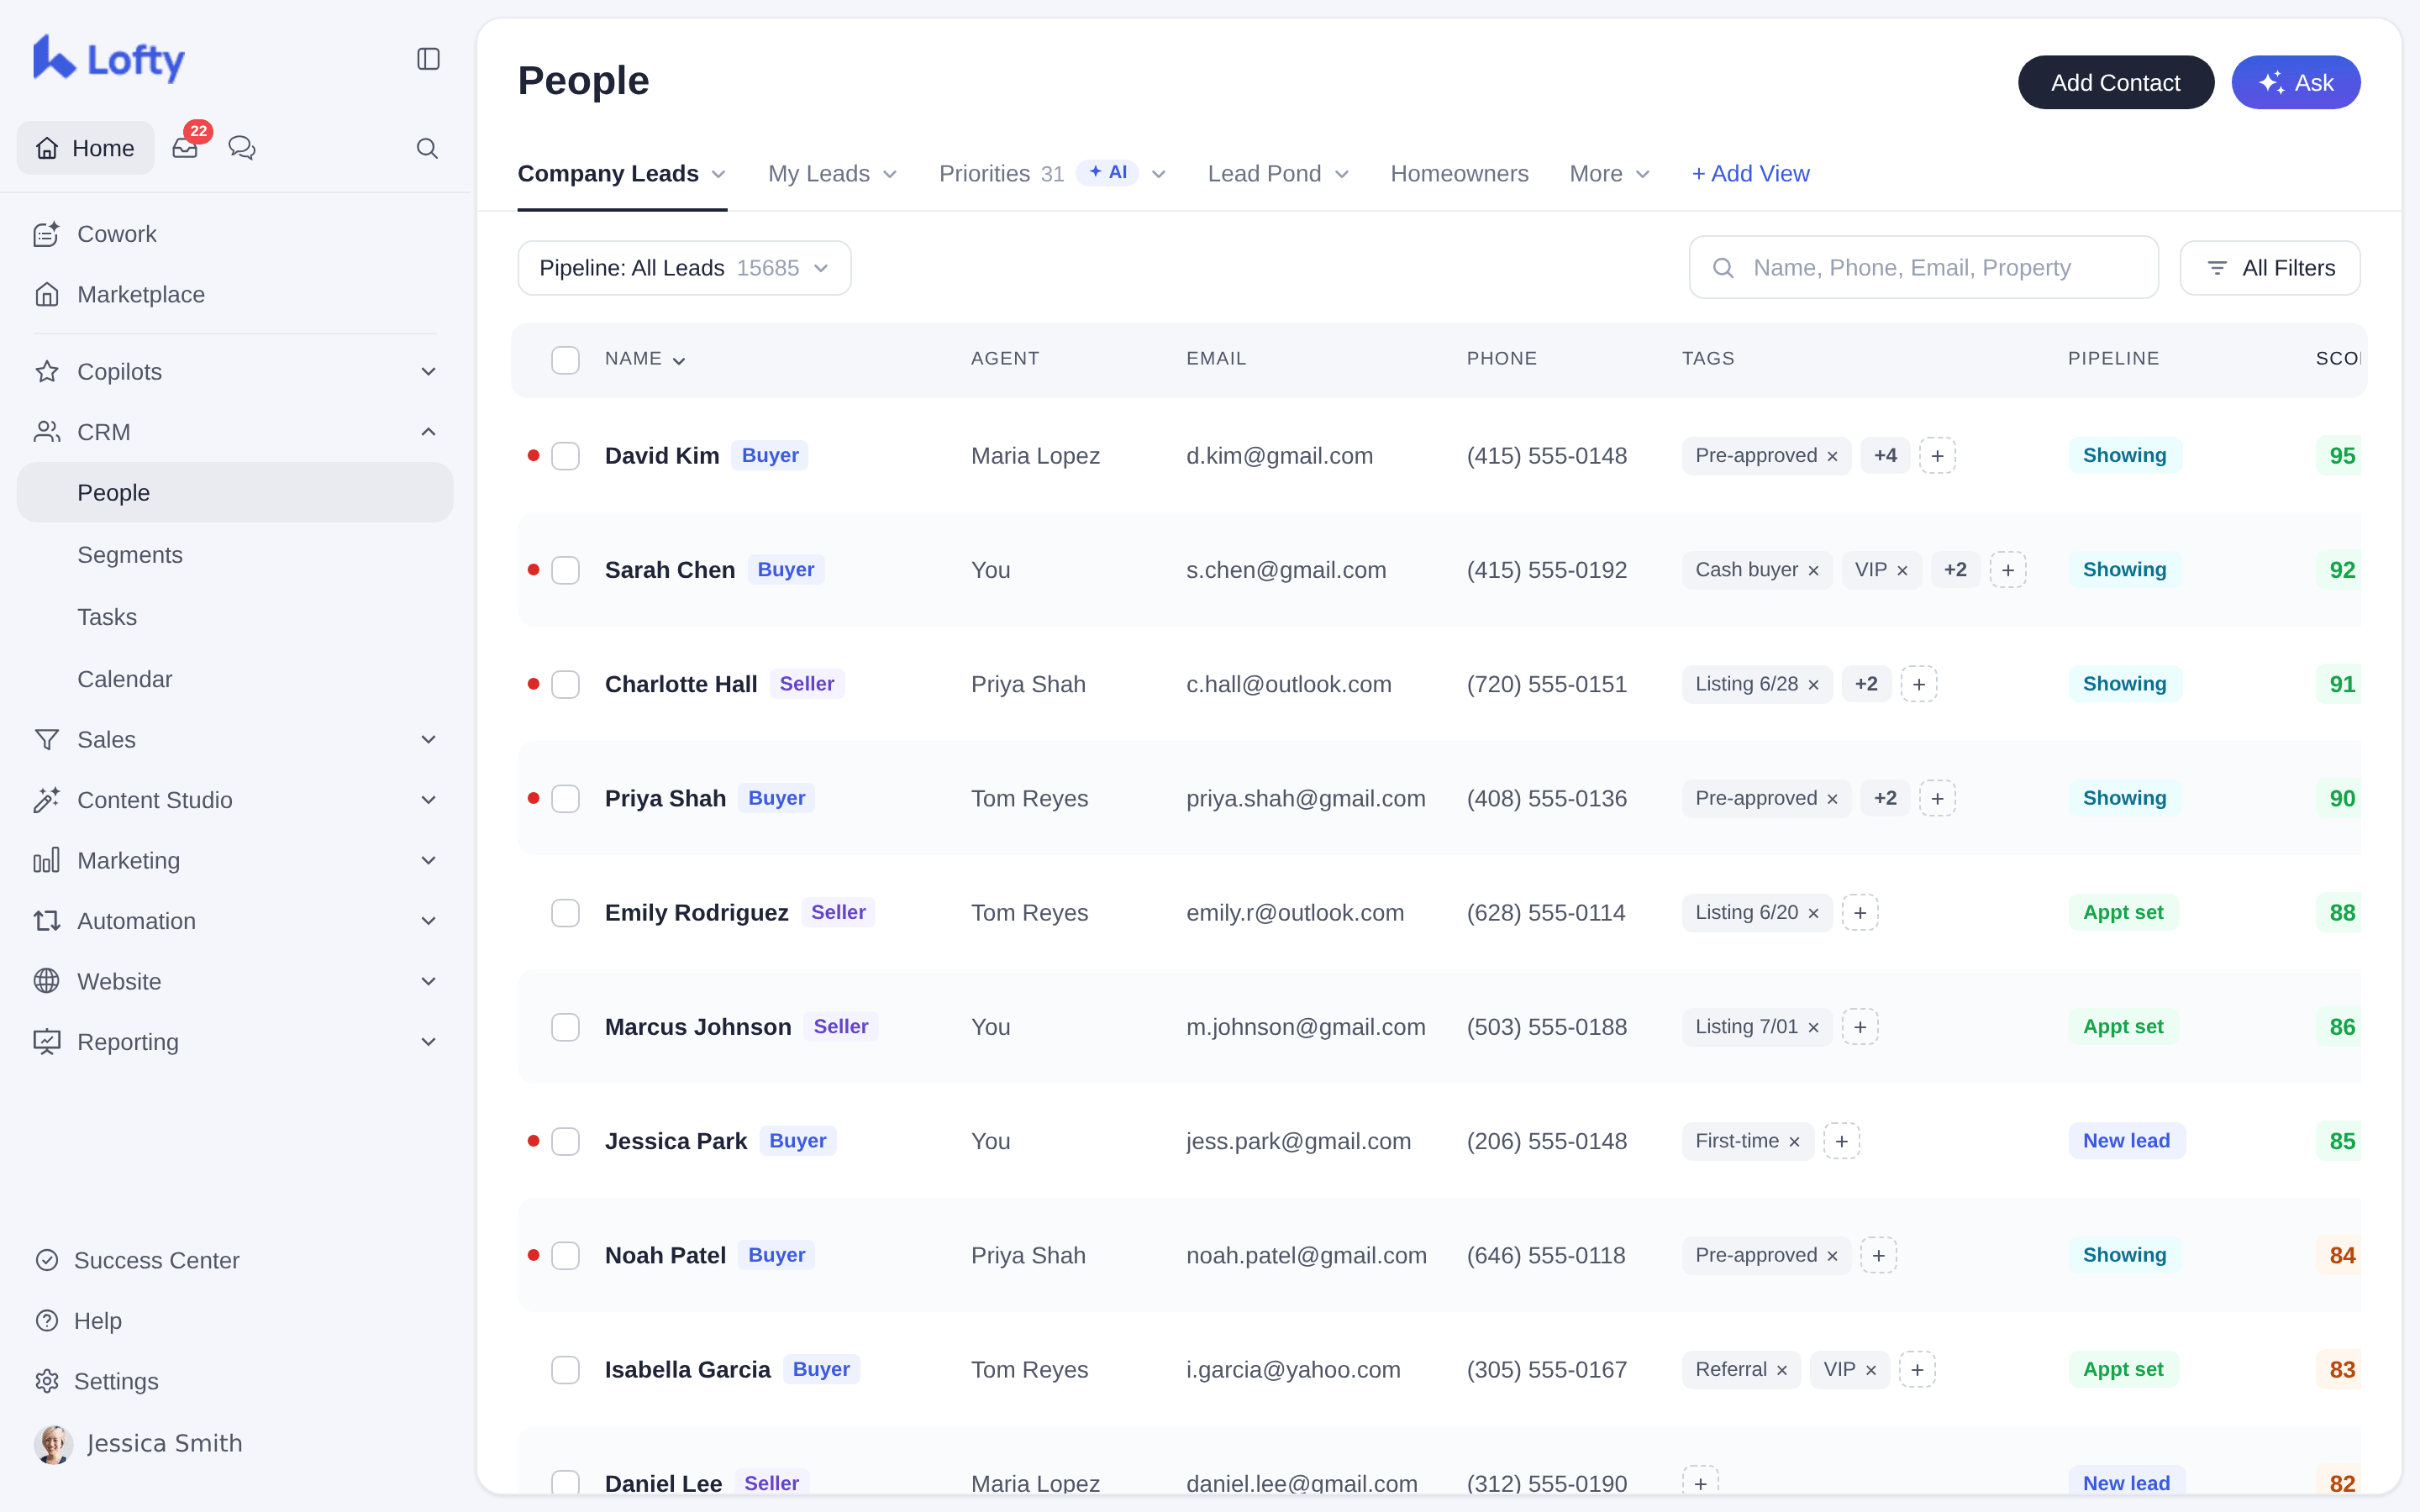The height and width of the screenshot is (1512, 2420).
Task: Click the Add Contact button
Action: (2115, 83)
